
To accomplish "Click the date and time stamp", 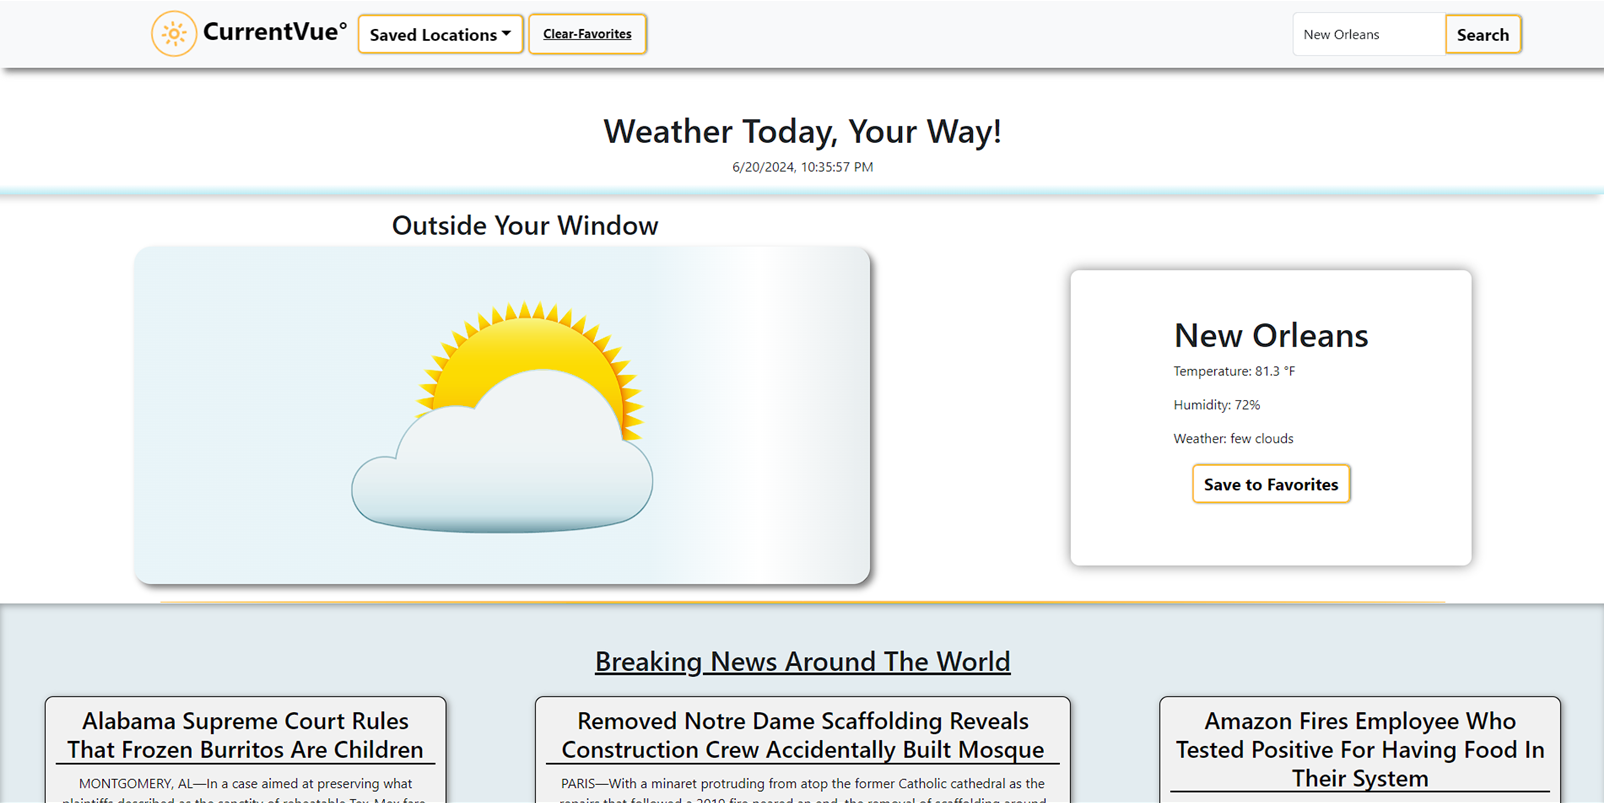I will point(802,167).
